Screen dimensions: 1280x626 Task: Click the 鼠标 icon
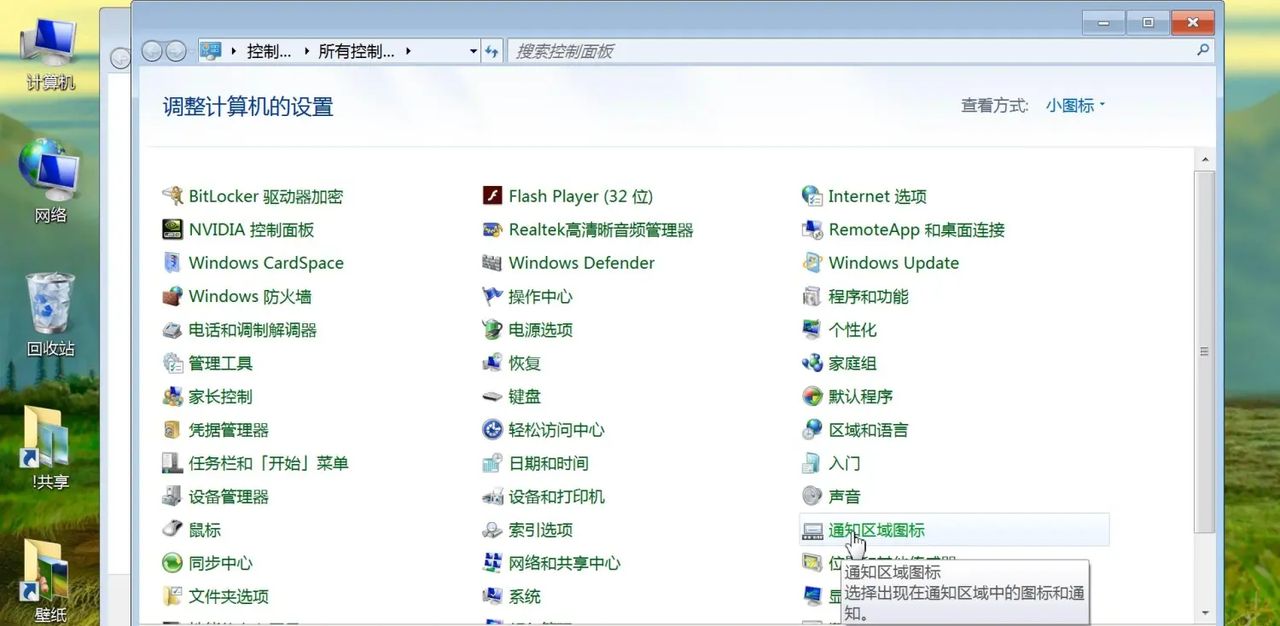(x=172, y=530)
